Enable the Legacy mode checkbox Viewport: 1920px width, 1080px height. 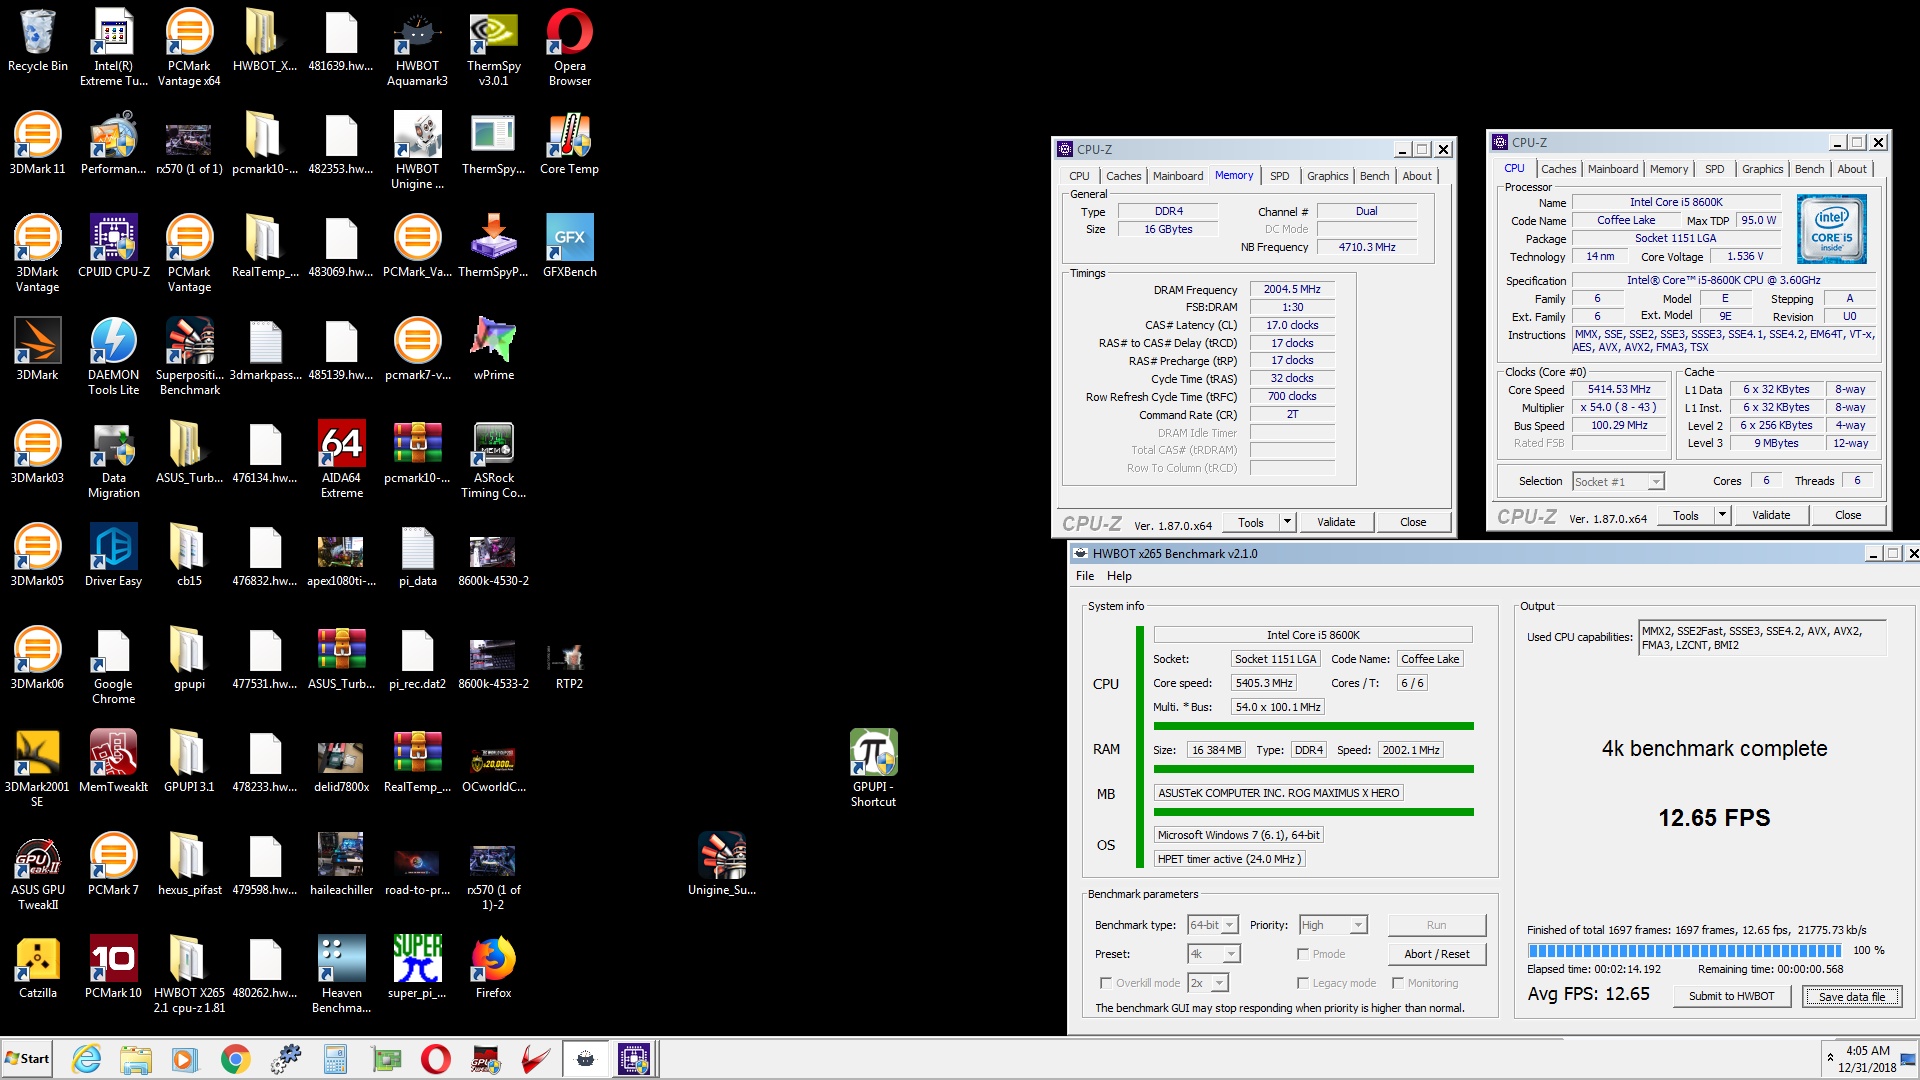point(1303,983)
